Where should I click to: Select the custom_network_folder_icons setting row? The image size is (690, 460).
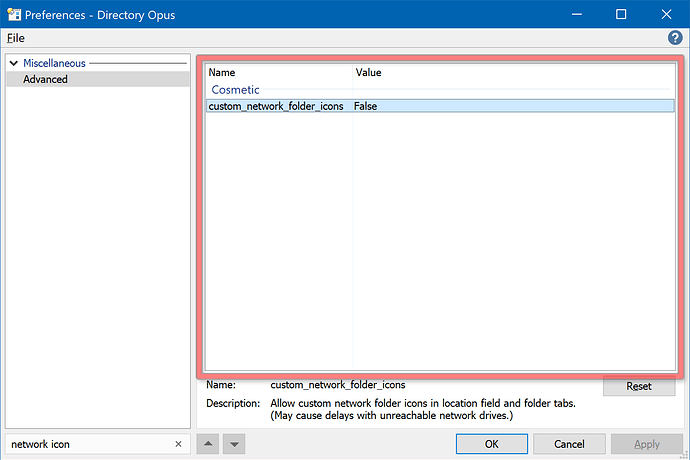(x=440, y=106)
